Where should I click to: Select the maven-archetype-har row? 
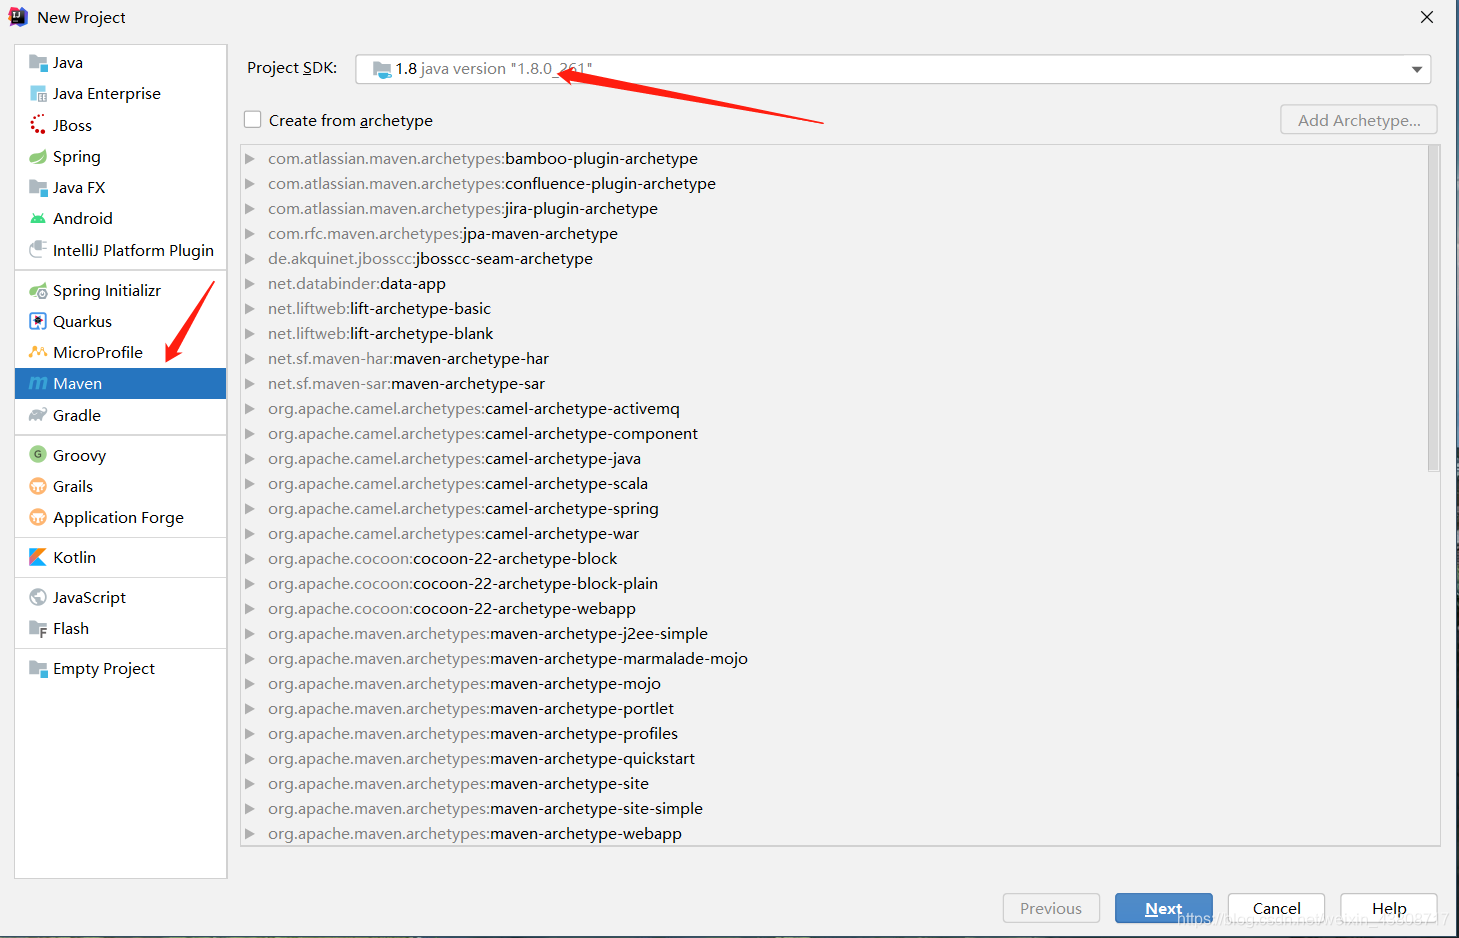(834, 359)
